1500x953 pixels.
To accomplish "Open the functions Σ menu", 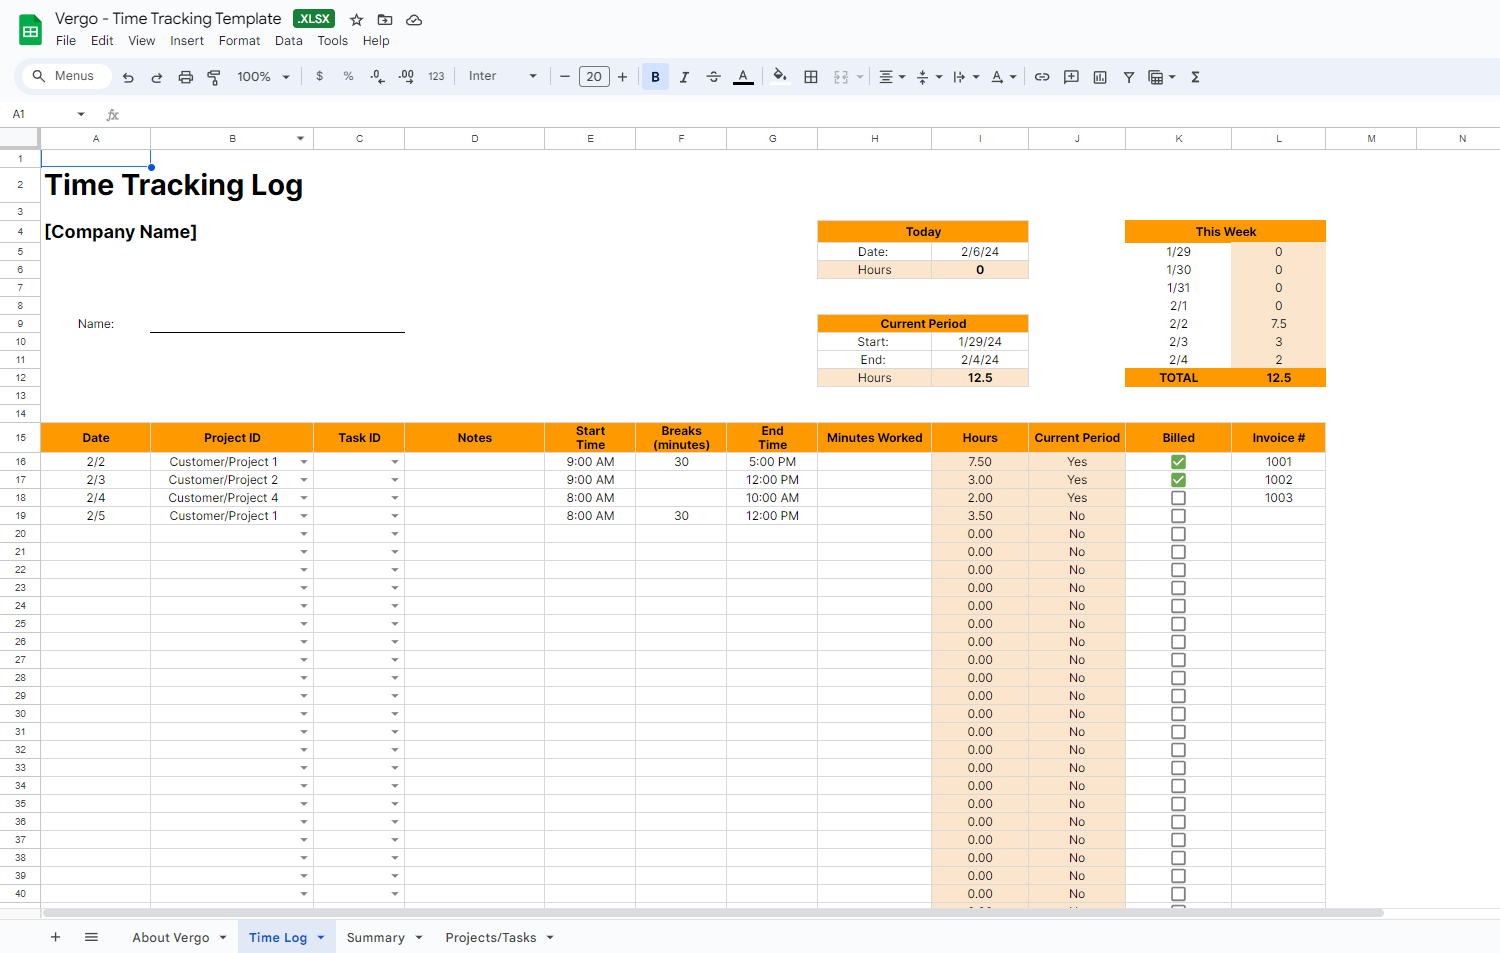I will pyautogui.click(x=1195, y=76).
